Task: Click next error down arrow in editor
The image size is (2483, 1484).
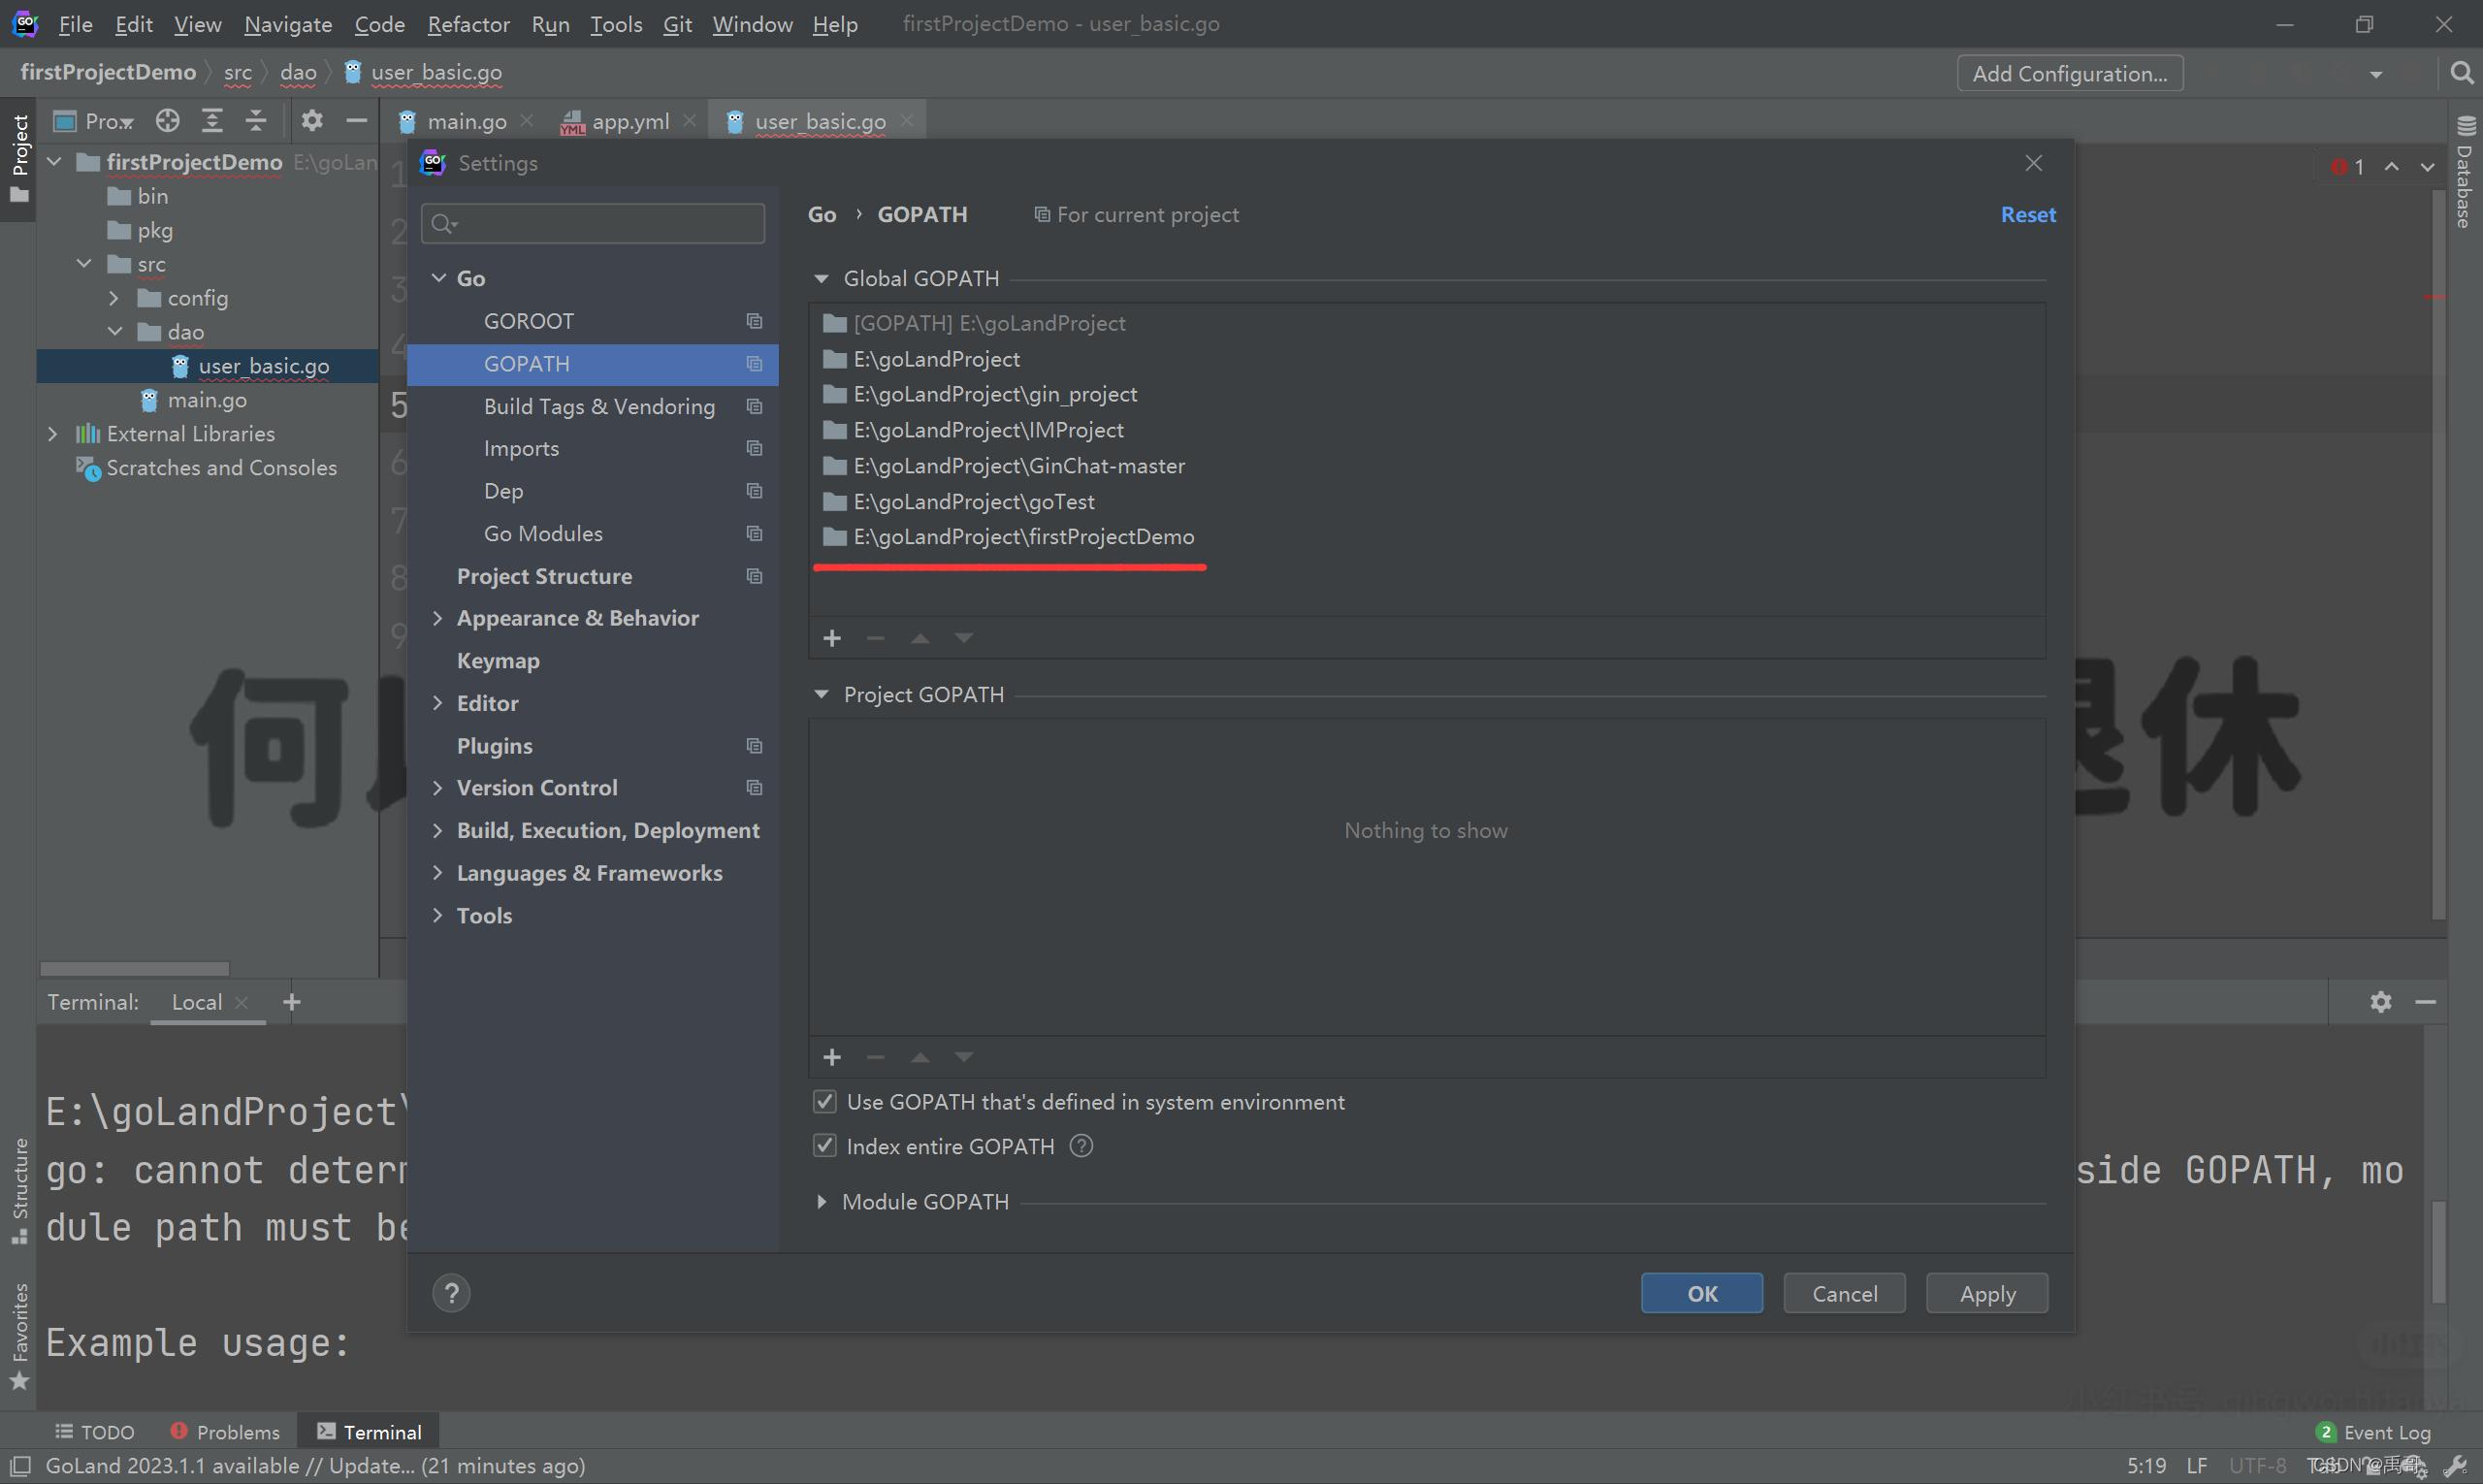Action: pos(2427,167)
